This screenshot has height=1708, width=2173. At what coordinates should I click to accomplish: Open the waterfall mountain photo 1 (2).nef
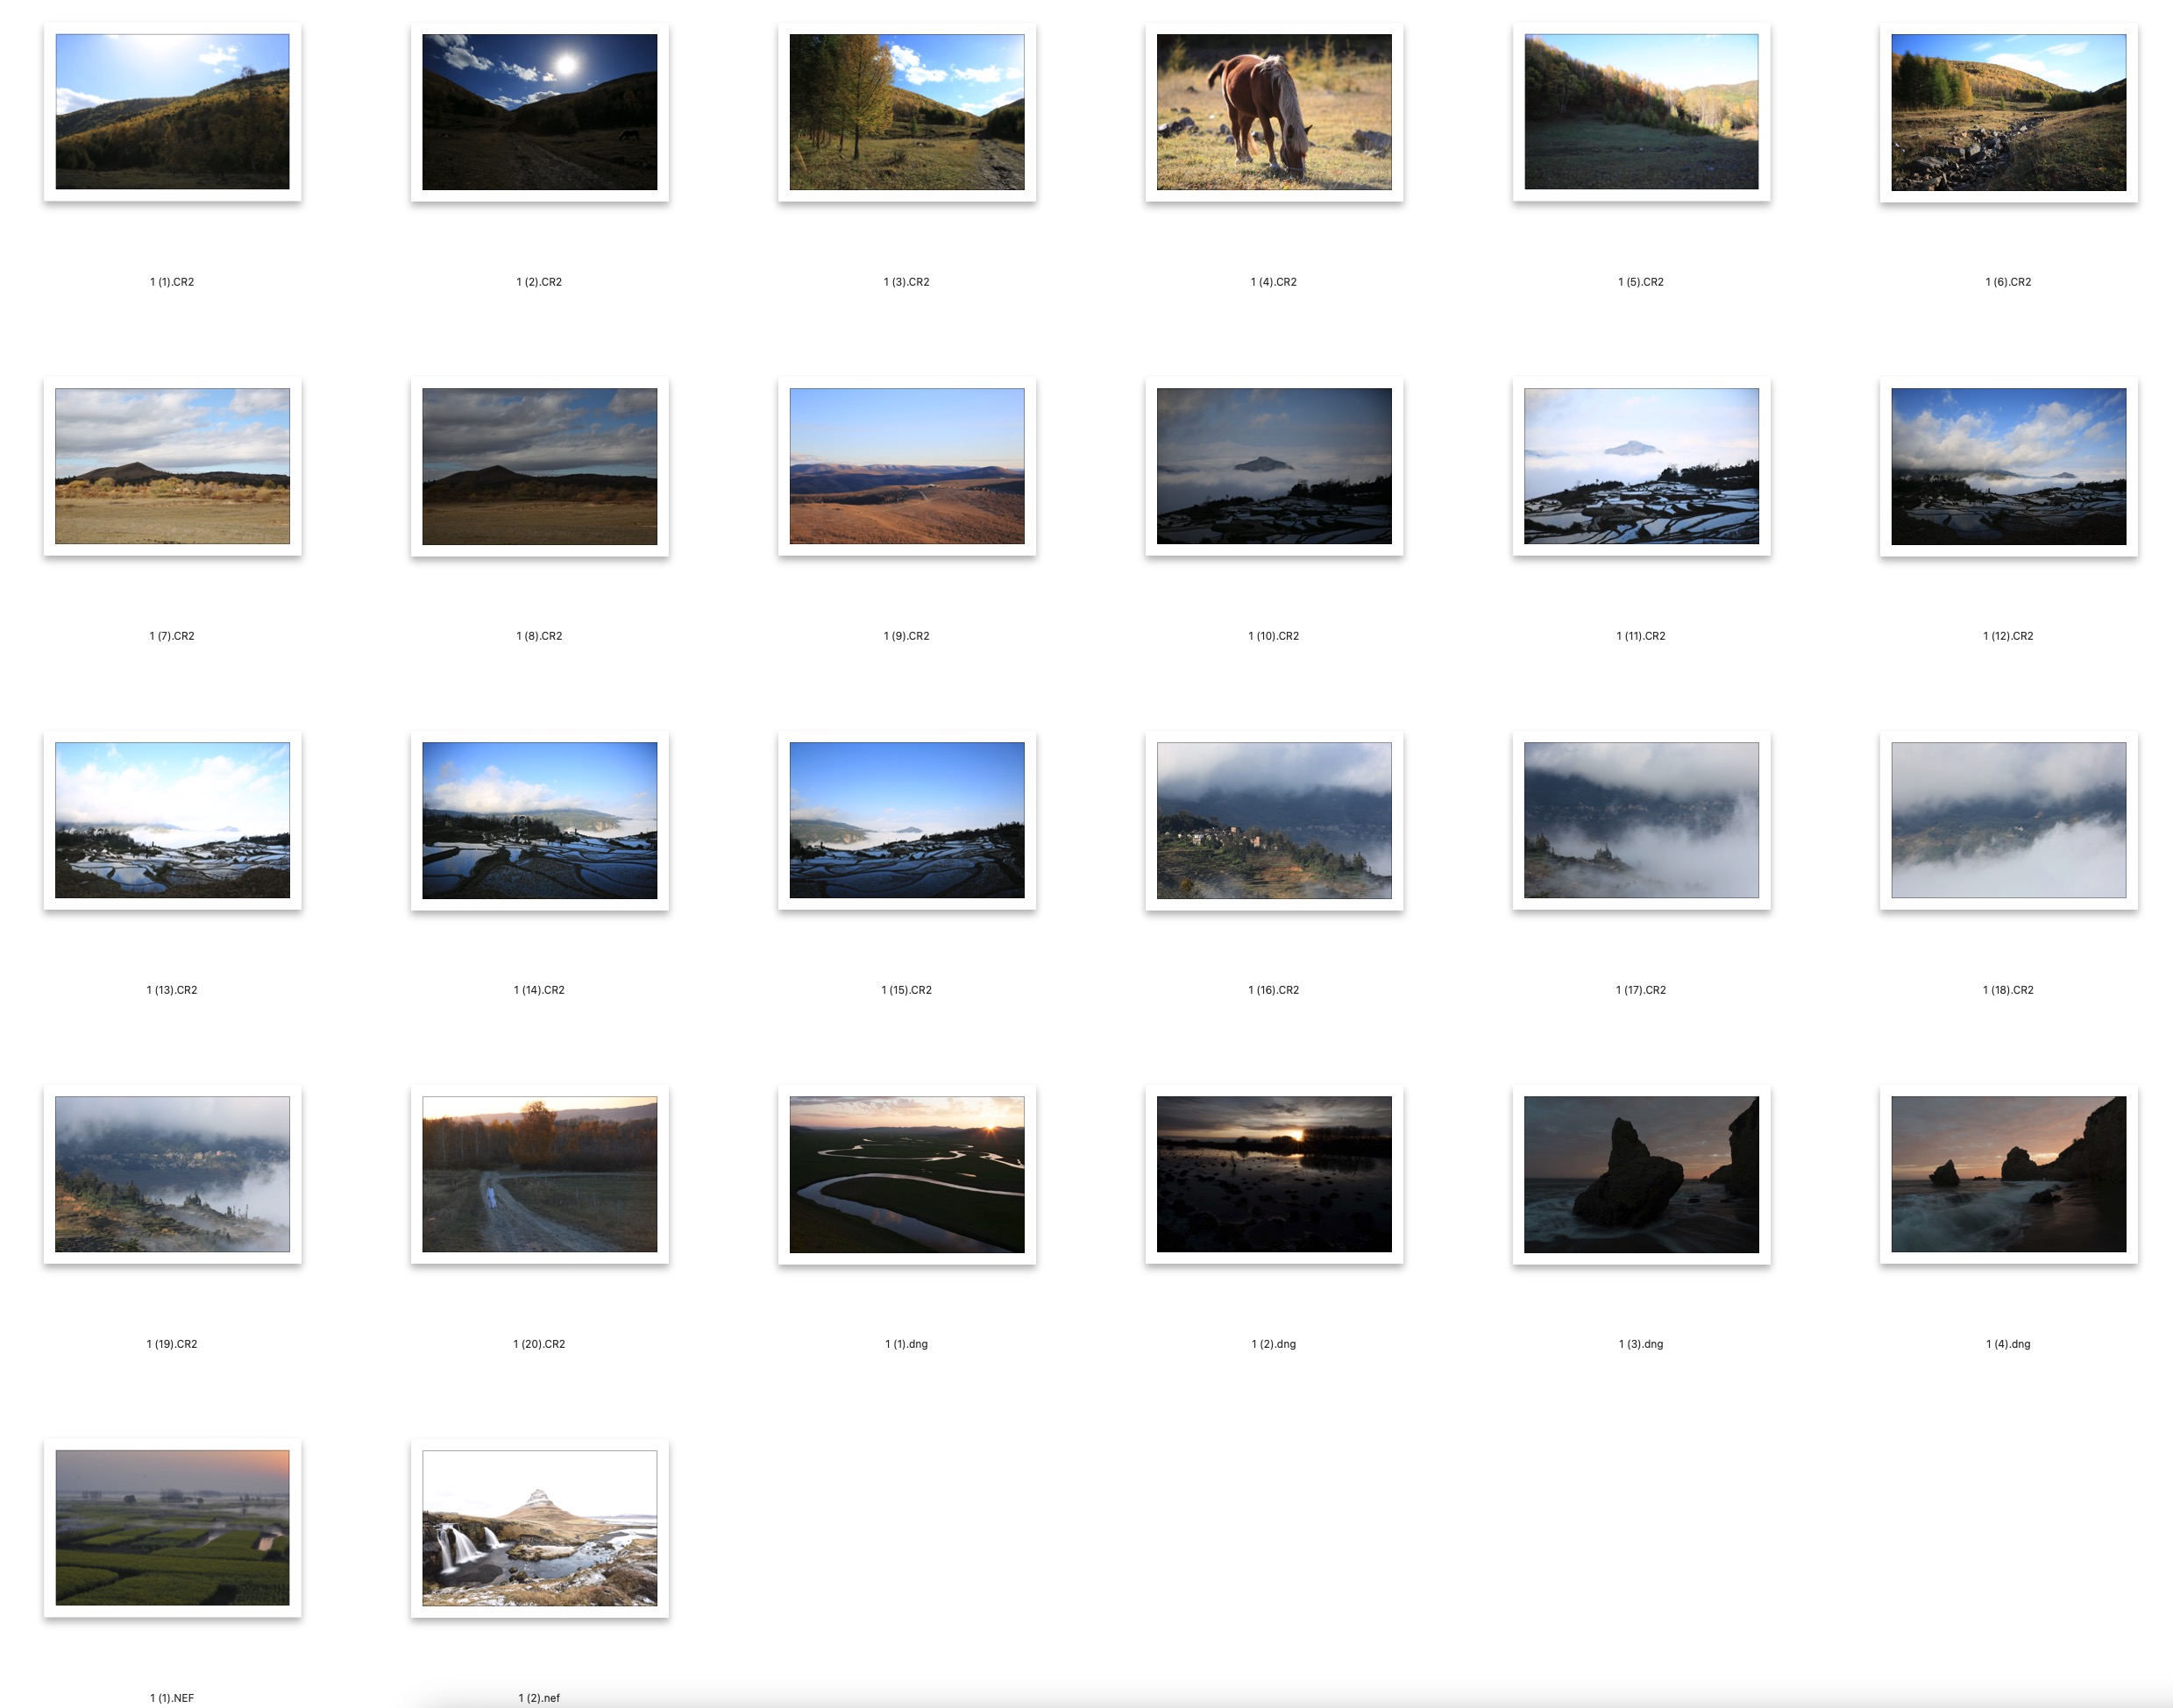pos(539,1528)
